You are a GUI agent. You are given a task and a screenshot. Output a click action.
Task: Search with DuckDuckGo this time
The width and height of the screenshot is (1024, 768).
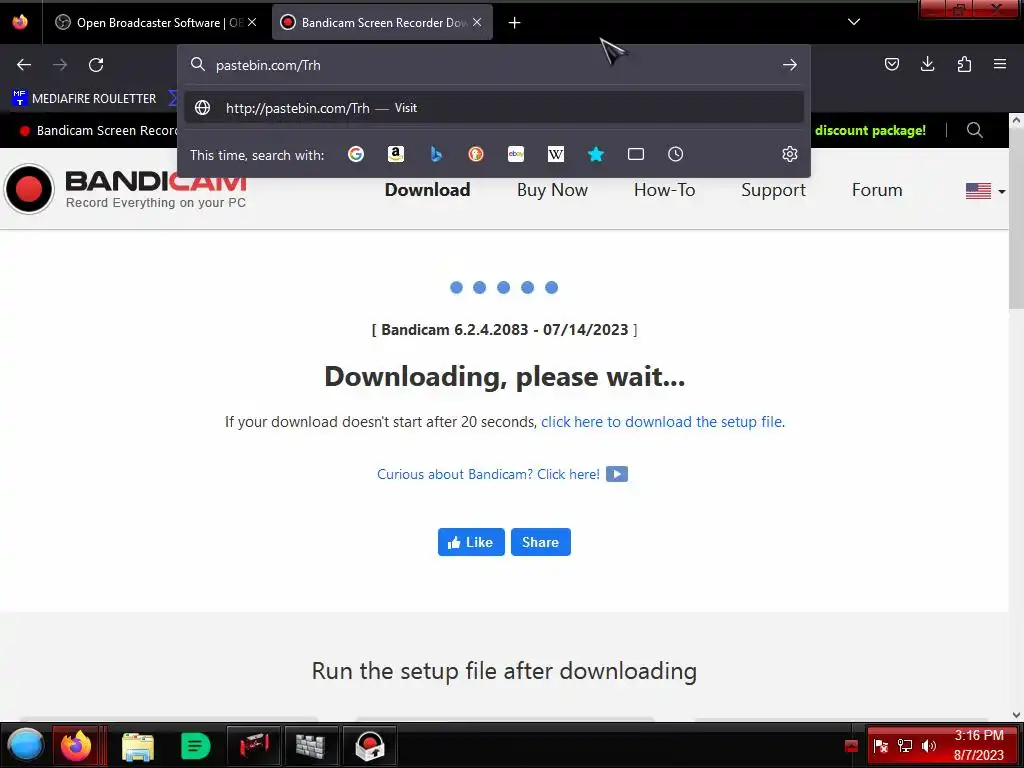475,154
